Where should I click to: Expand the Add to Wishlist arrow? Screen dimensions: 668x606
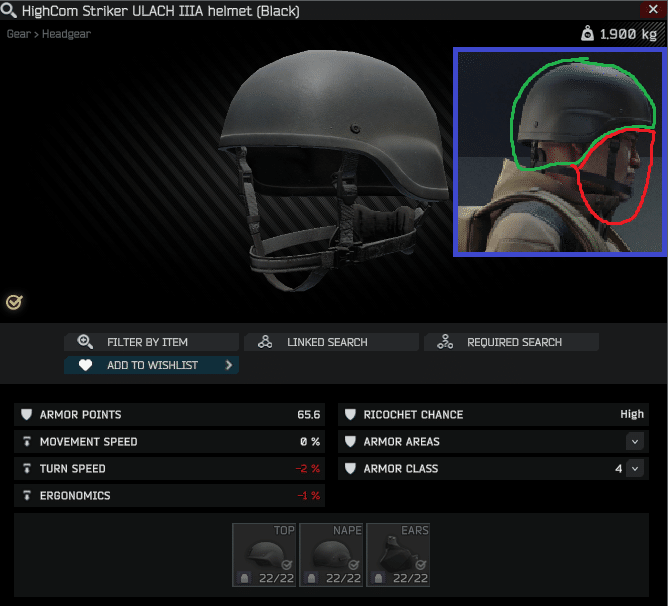[229, 365]
